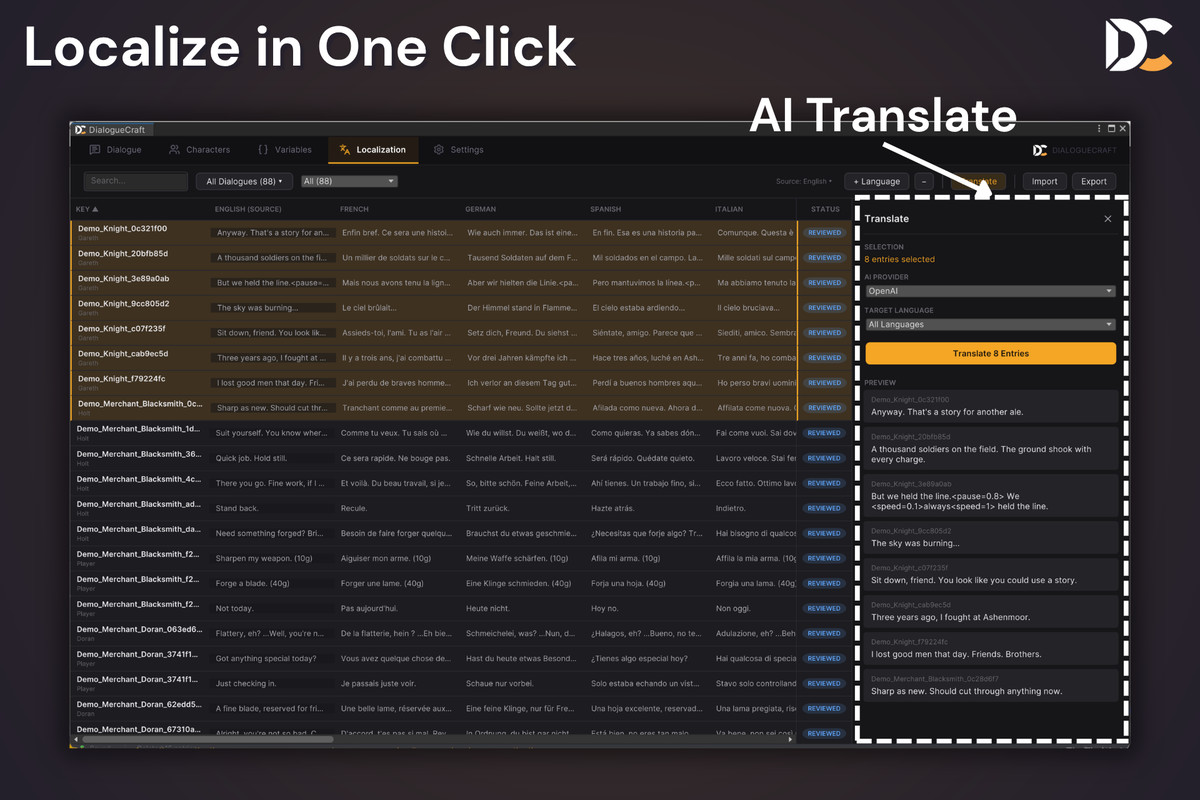This screenshot has width=1200, height=800.
Task: Click the Italian cell 'Non oggi.'
Action: pos(733,608)
